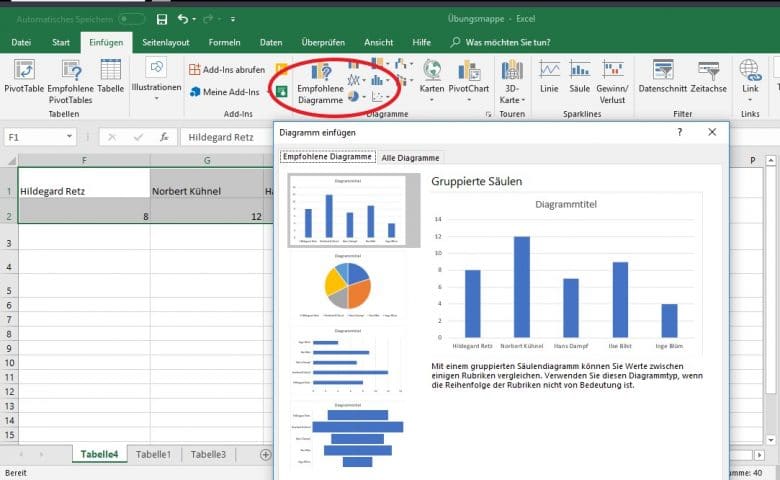The height and width of the screenshot is (480, 780).
Task: Click the Name Box showing F1
Action: [34, 137]
